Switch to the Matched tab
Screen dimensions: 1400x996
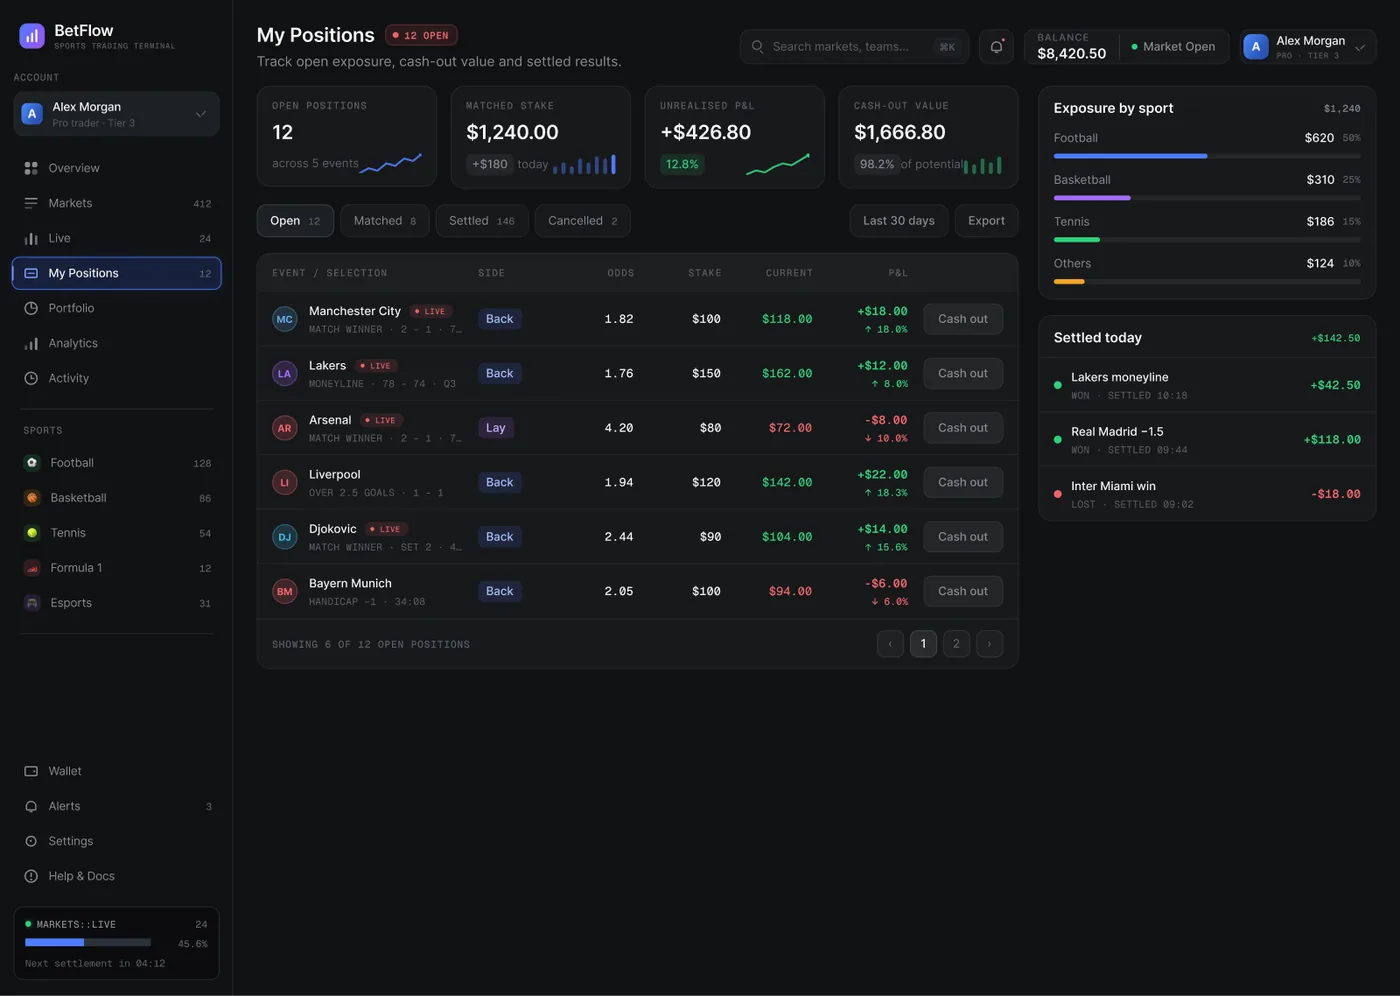point(385,221)
